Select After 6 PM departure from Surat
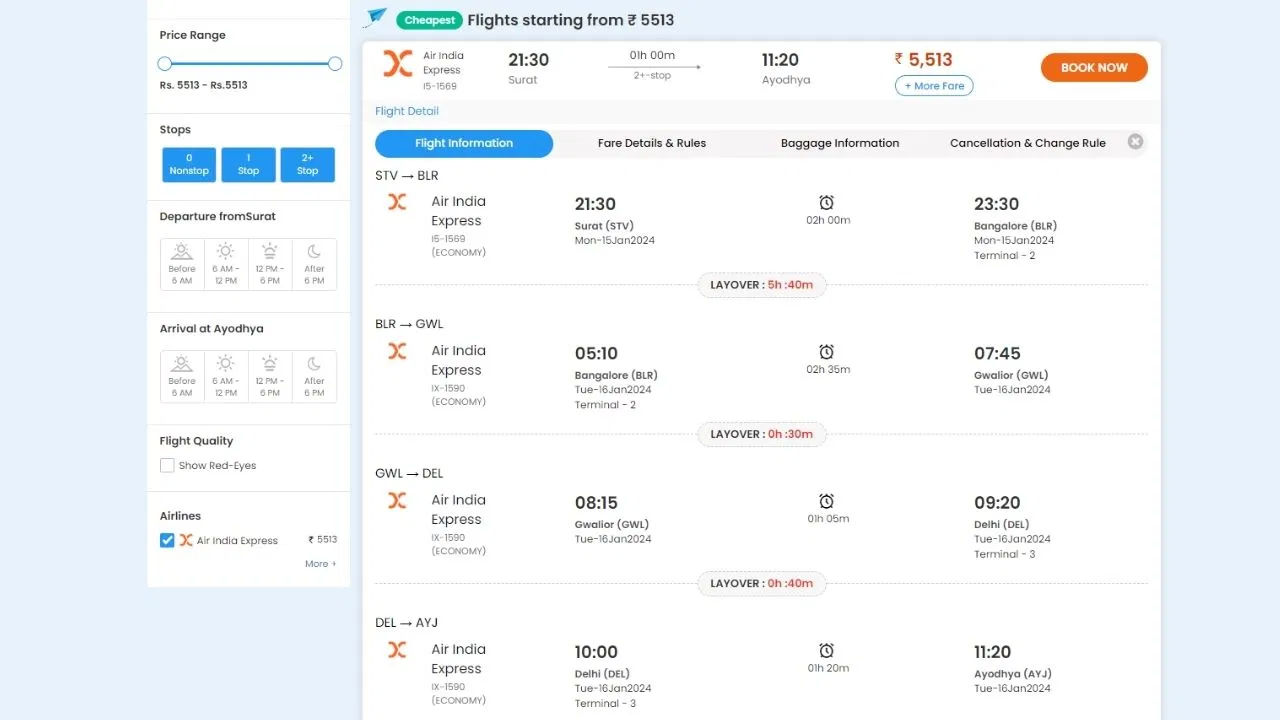Image resolution: width=1280 pixels, height=720 pixels. coord(314,264)
